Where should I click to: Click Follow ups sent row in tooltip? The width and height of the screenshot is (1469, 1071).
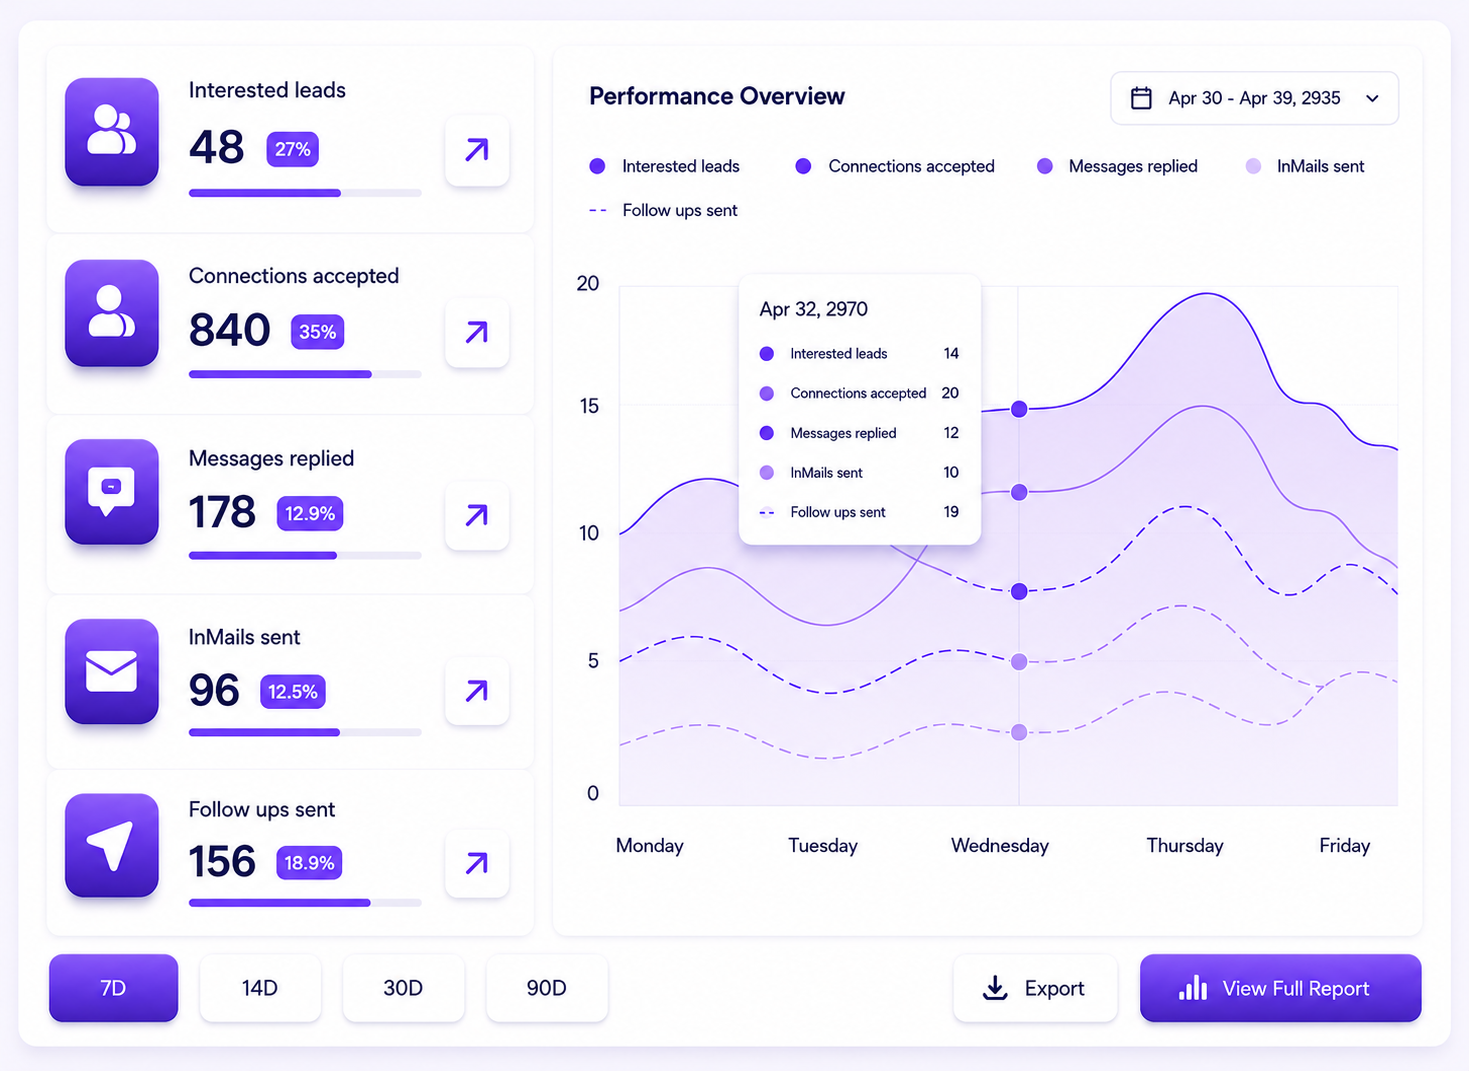click(859, 512)
